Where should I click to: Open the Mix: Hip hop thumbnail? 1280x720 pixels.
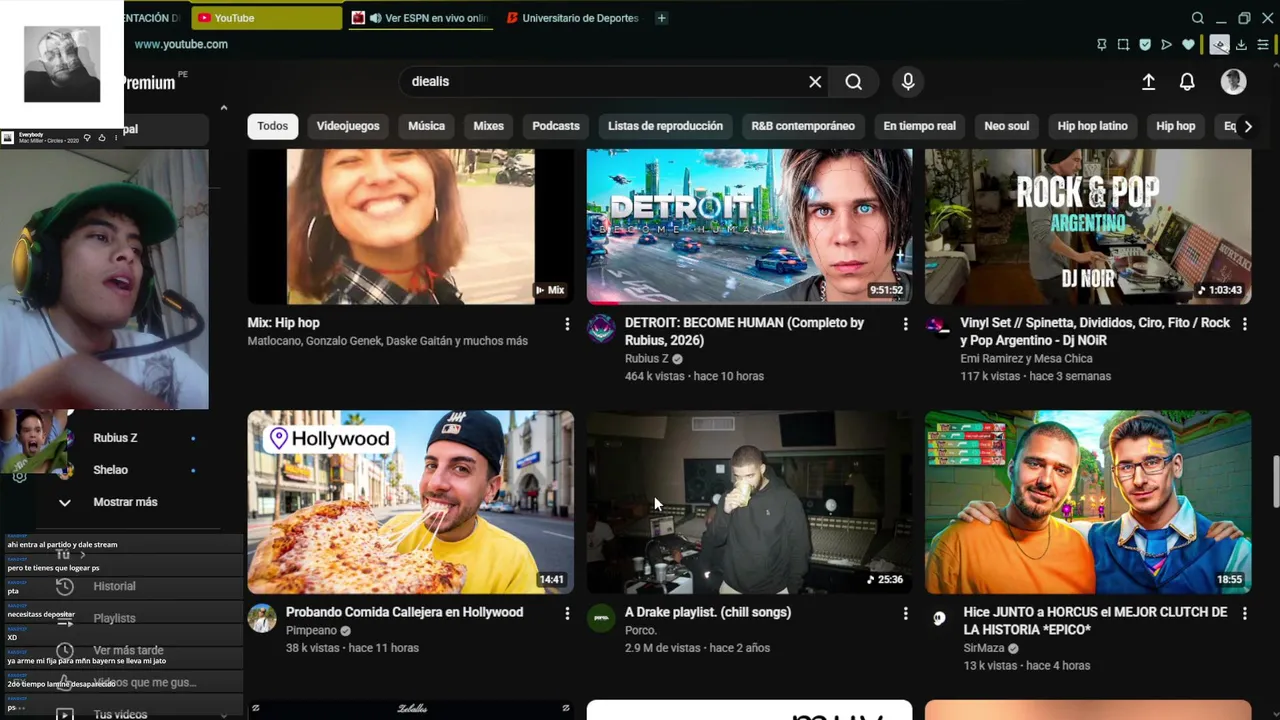[x=411, y=227]
